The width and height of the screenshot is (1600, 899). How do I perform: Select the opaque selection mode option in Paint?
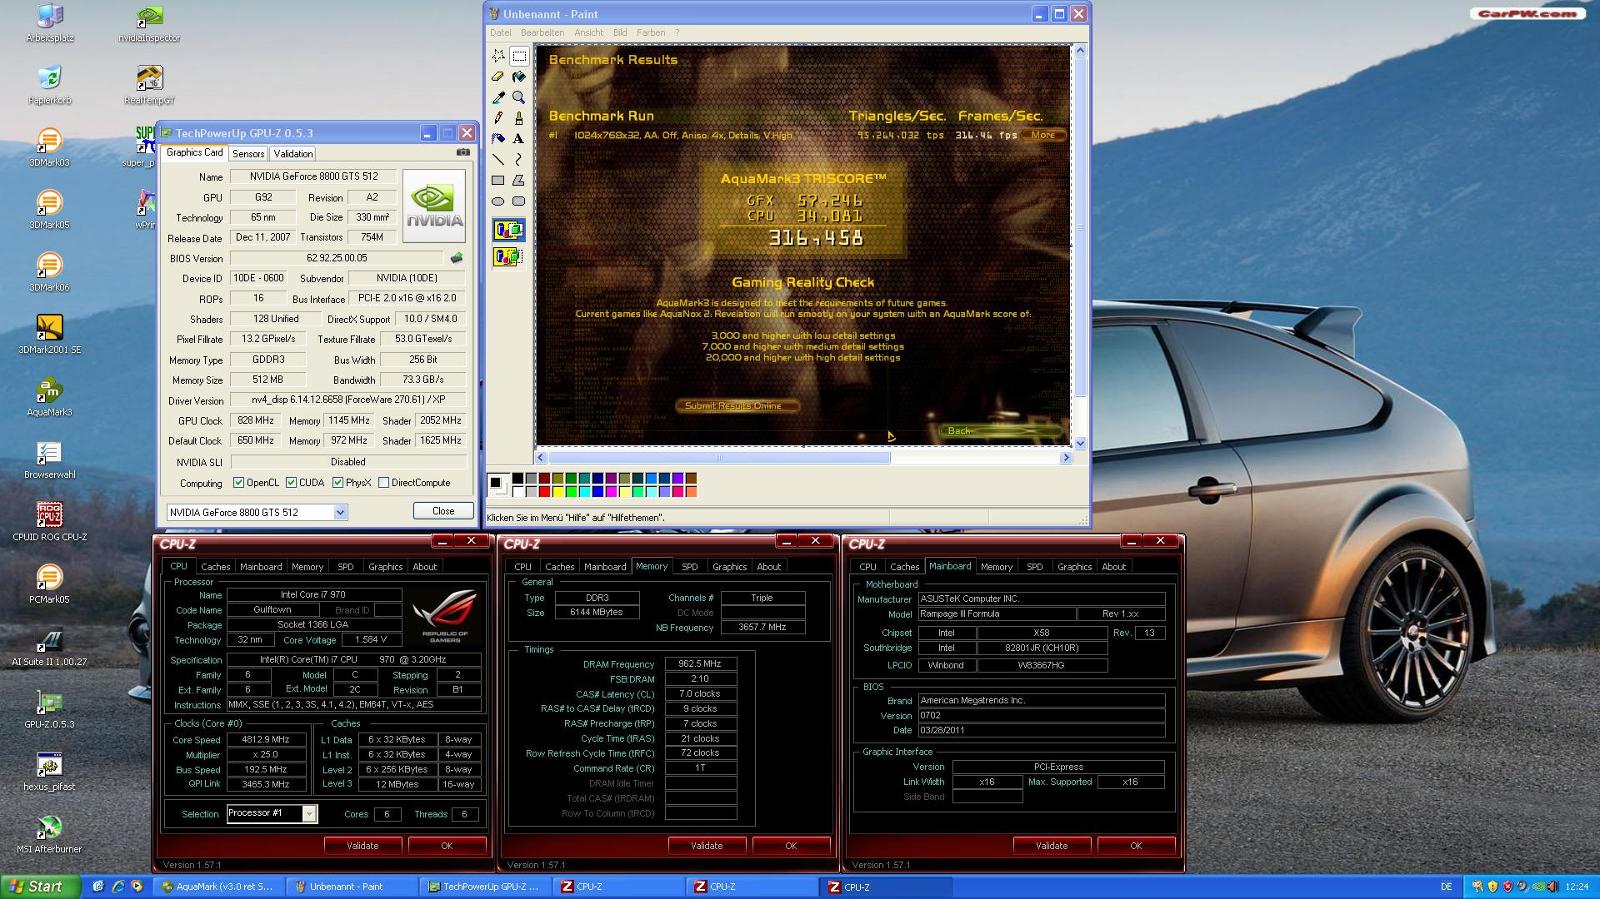(508, 230)
